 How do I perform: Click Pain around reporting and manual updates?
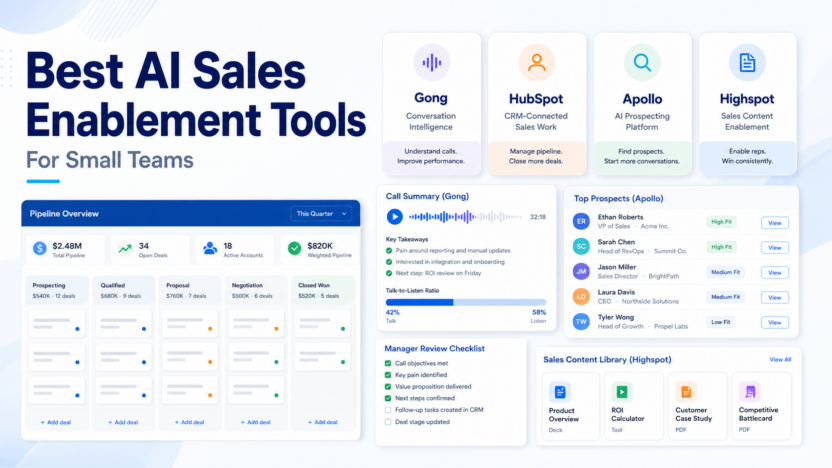pyautogui.click(x=453, y=250)
